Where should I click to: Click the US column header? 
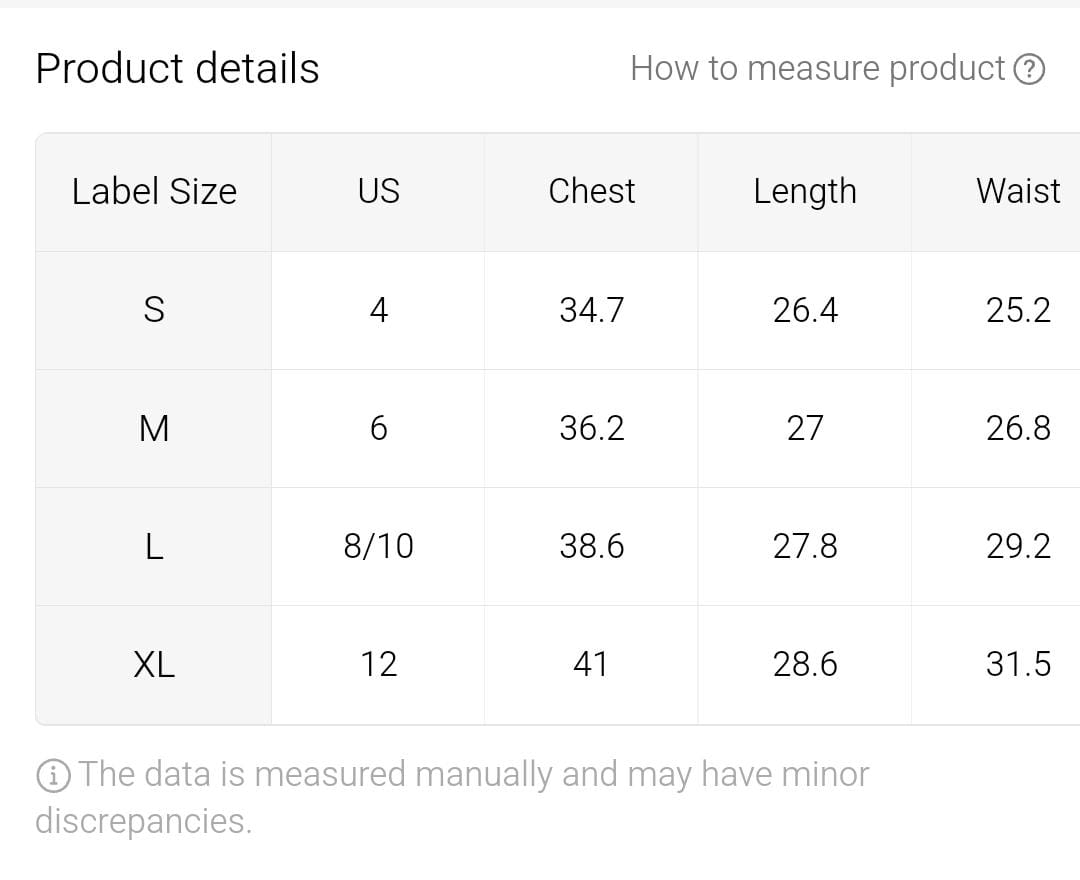pyautogui.click(x=378, y=191)
